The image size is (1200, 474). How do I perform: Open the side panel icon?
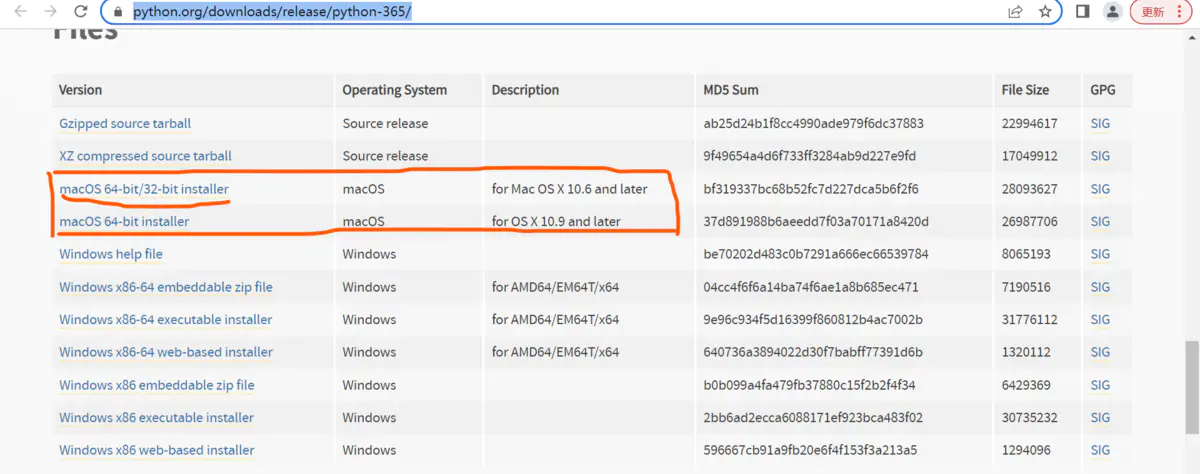pyautogui.click(x=1082, y=12)
